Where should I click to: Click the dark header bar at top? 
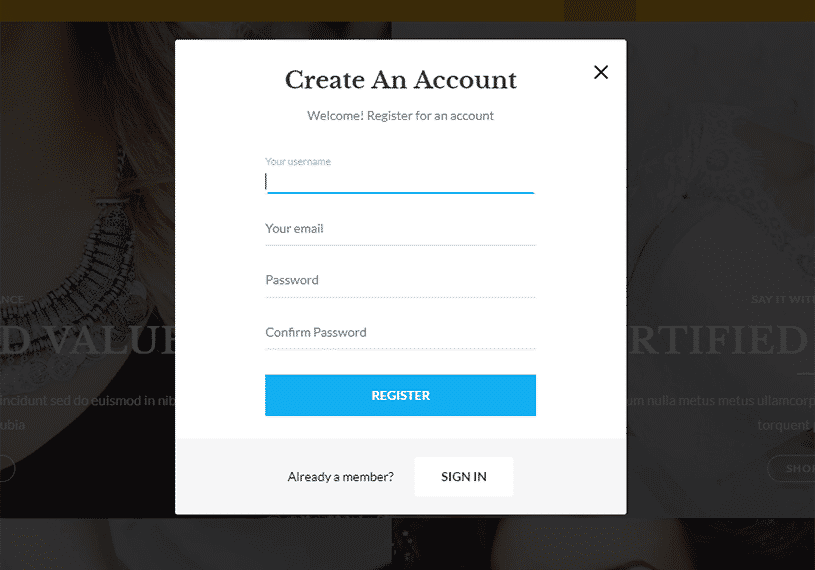click(408, 10)
